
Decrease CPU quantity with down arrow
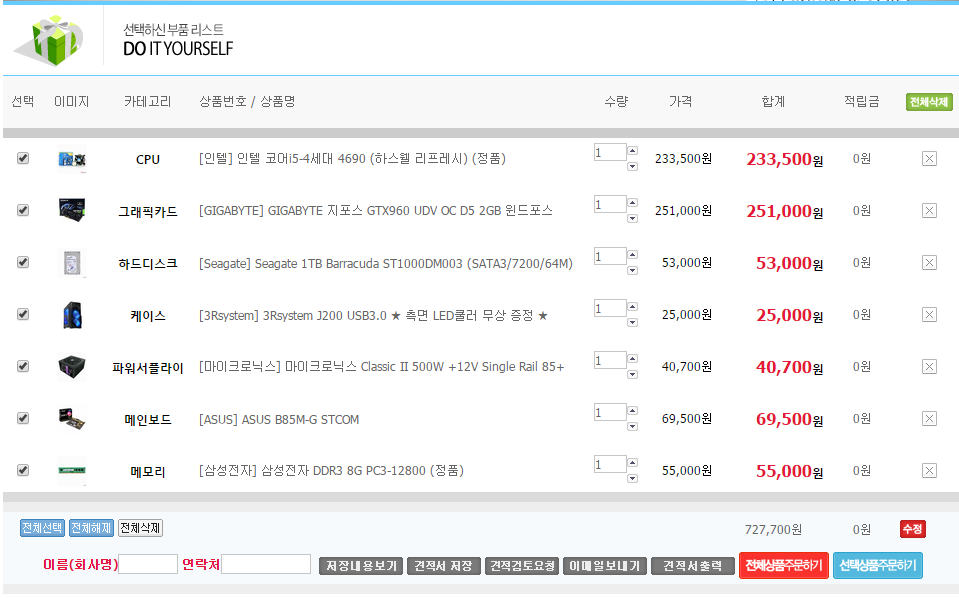[x=632, y=166]
